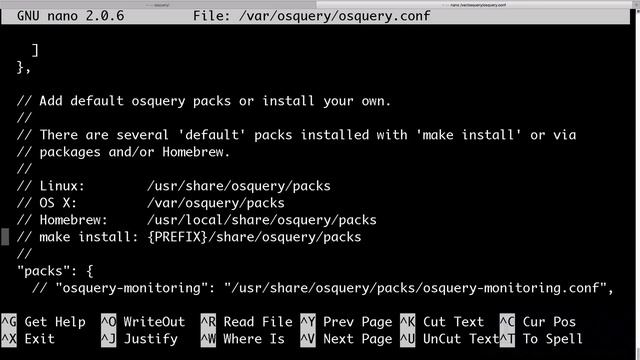Click the 'File: /var/osquery/osquery.conf' header text
This screenshot has height=360, width=640.
pos(311,16)
